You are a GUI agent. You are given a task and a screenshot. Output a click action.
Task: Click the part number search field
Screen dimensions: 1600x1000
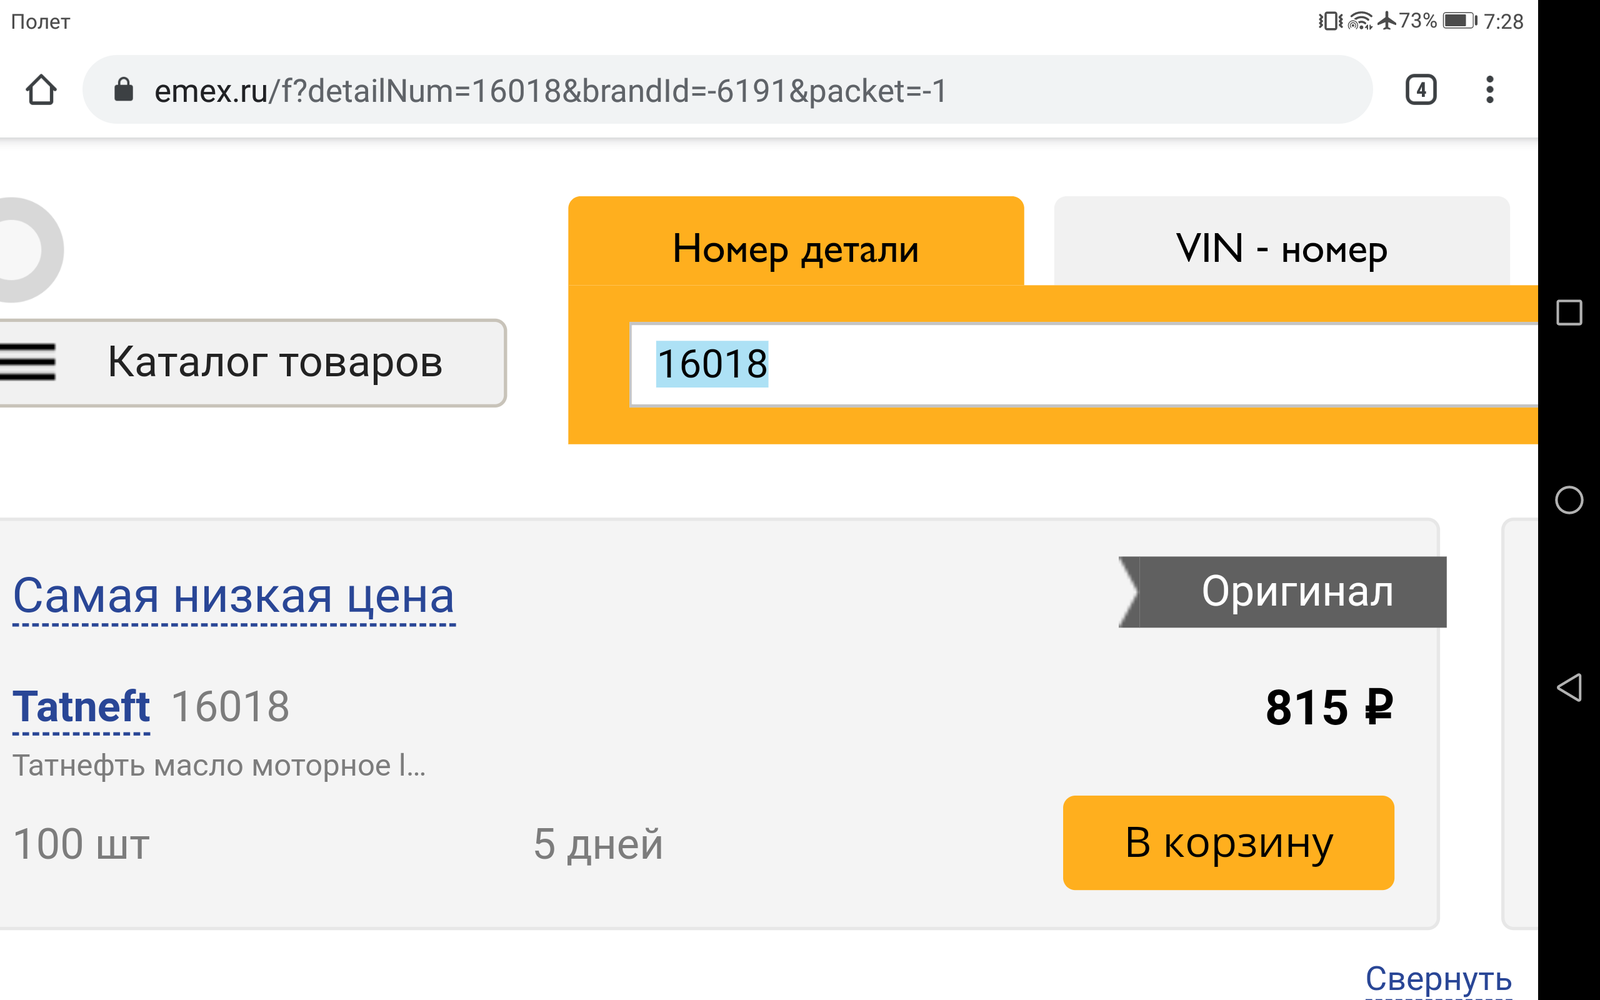1084,365
